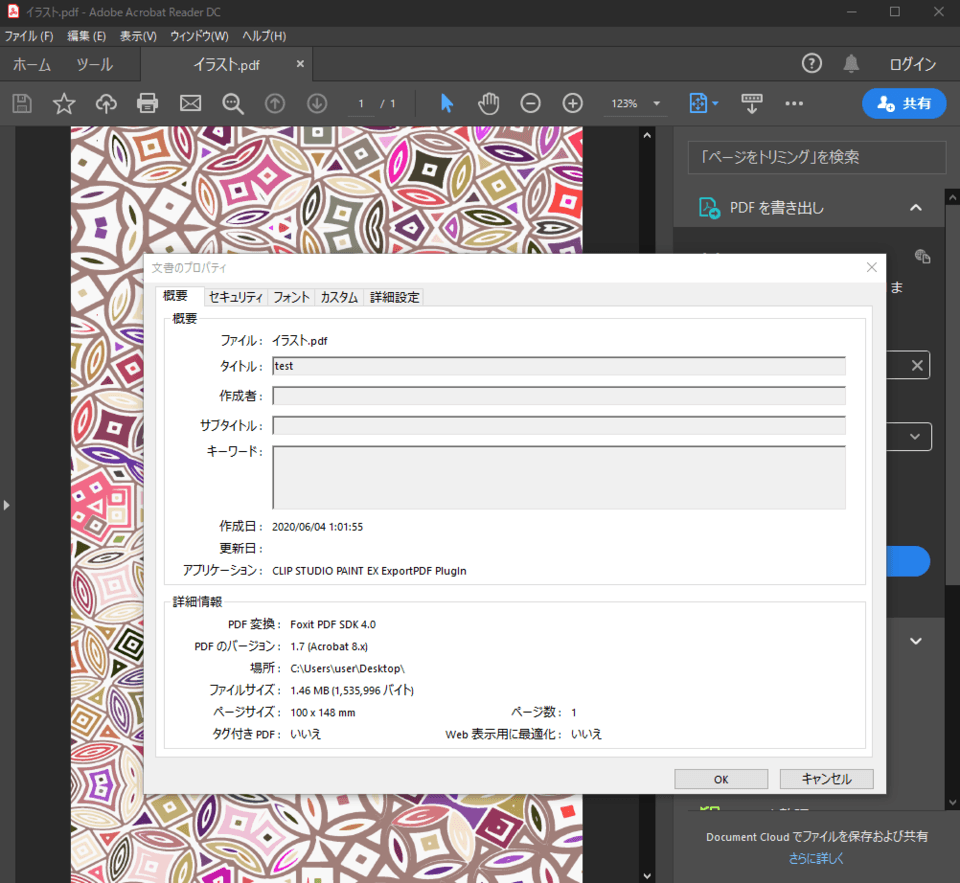The width and height of the screenshot is (960, 883).
Task: Click the zoom in plus icon
Action: (572, 103)
